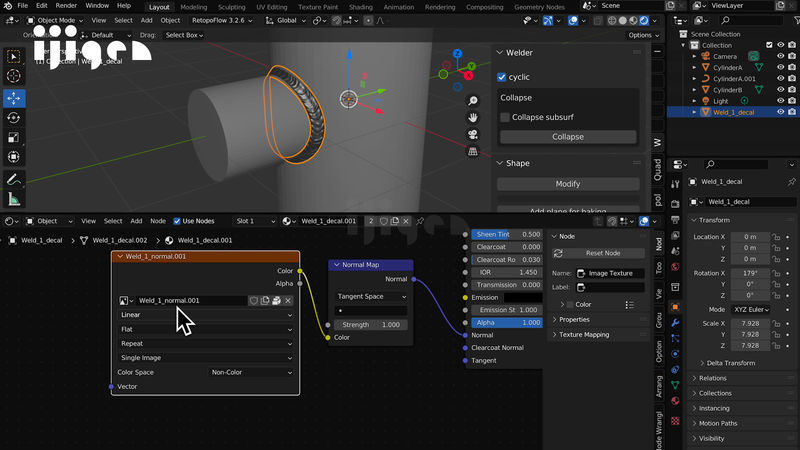This screenshot has width=800, height=450.
Task: Open the Modifiers wrench properties tab
Action: point(675,323)
